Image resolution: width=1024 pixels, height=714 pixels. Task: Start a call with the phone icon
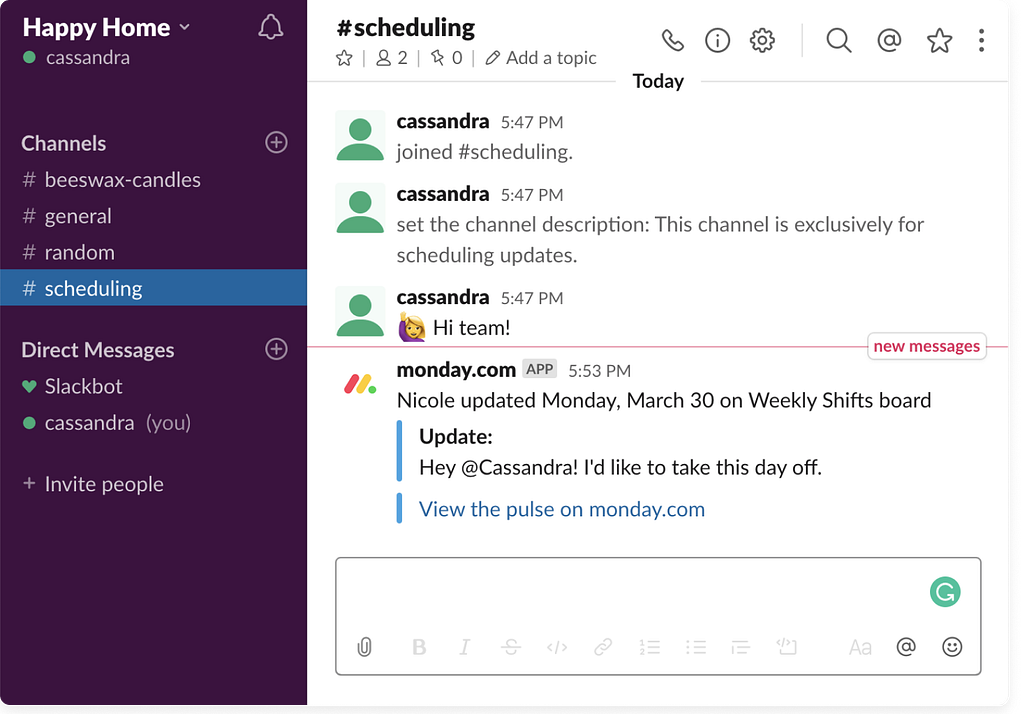click(x=673, y=40)
